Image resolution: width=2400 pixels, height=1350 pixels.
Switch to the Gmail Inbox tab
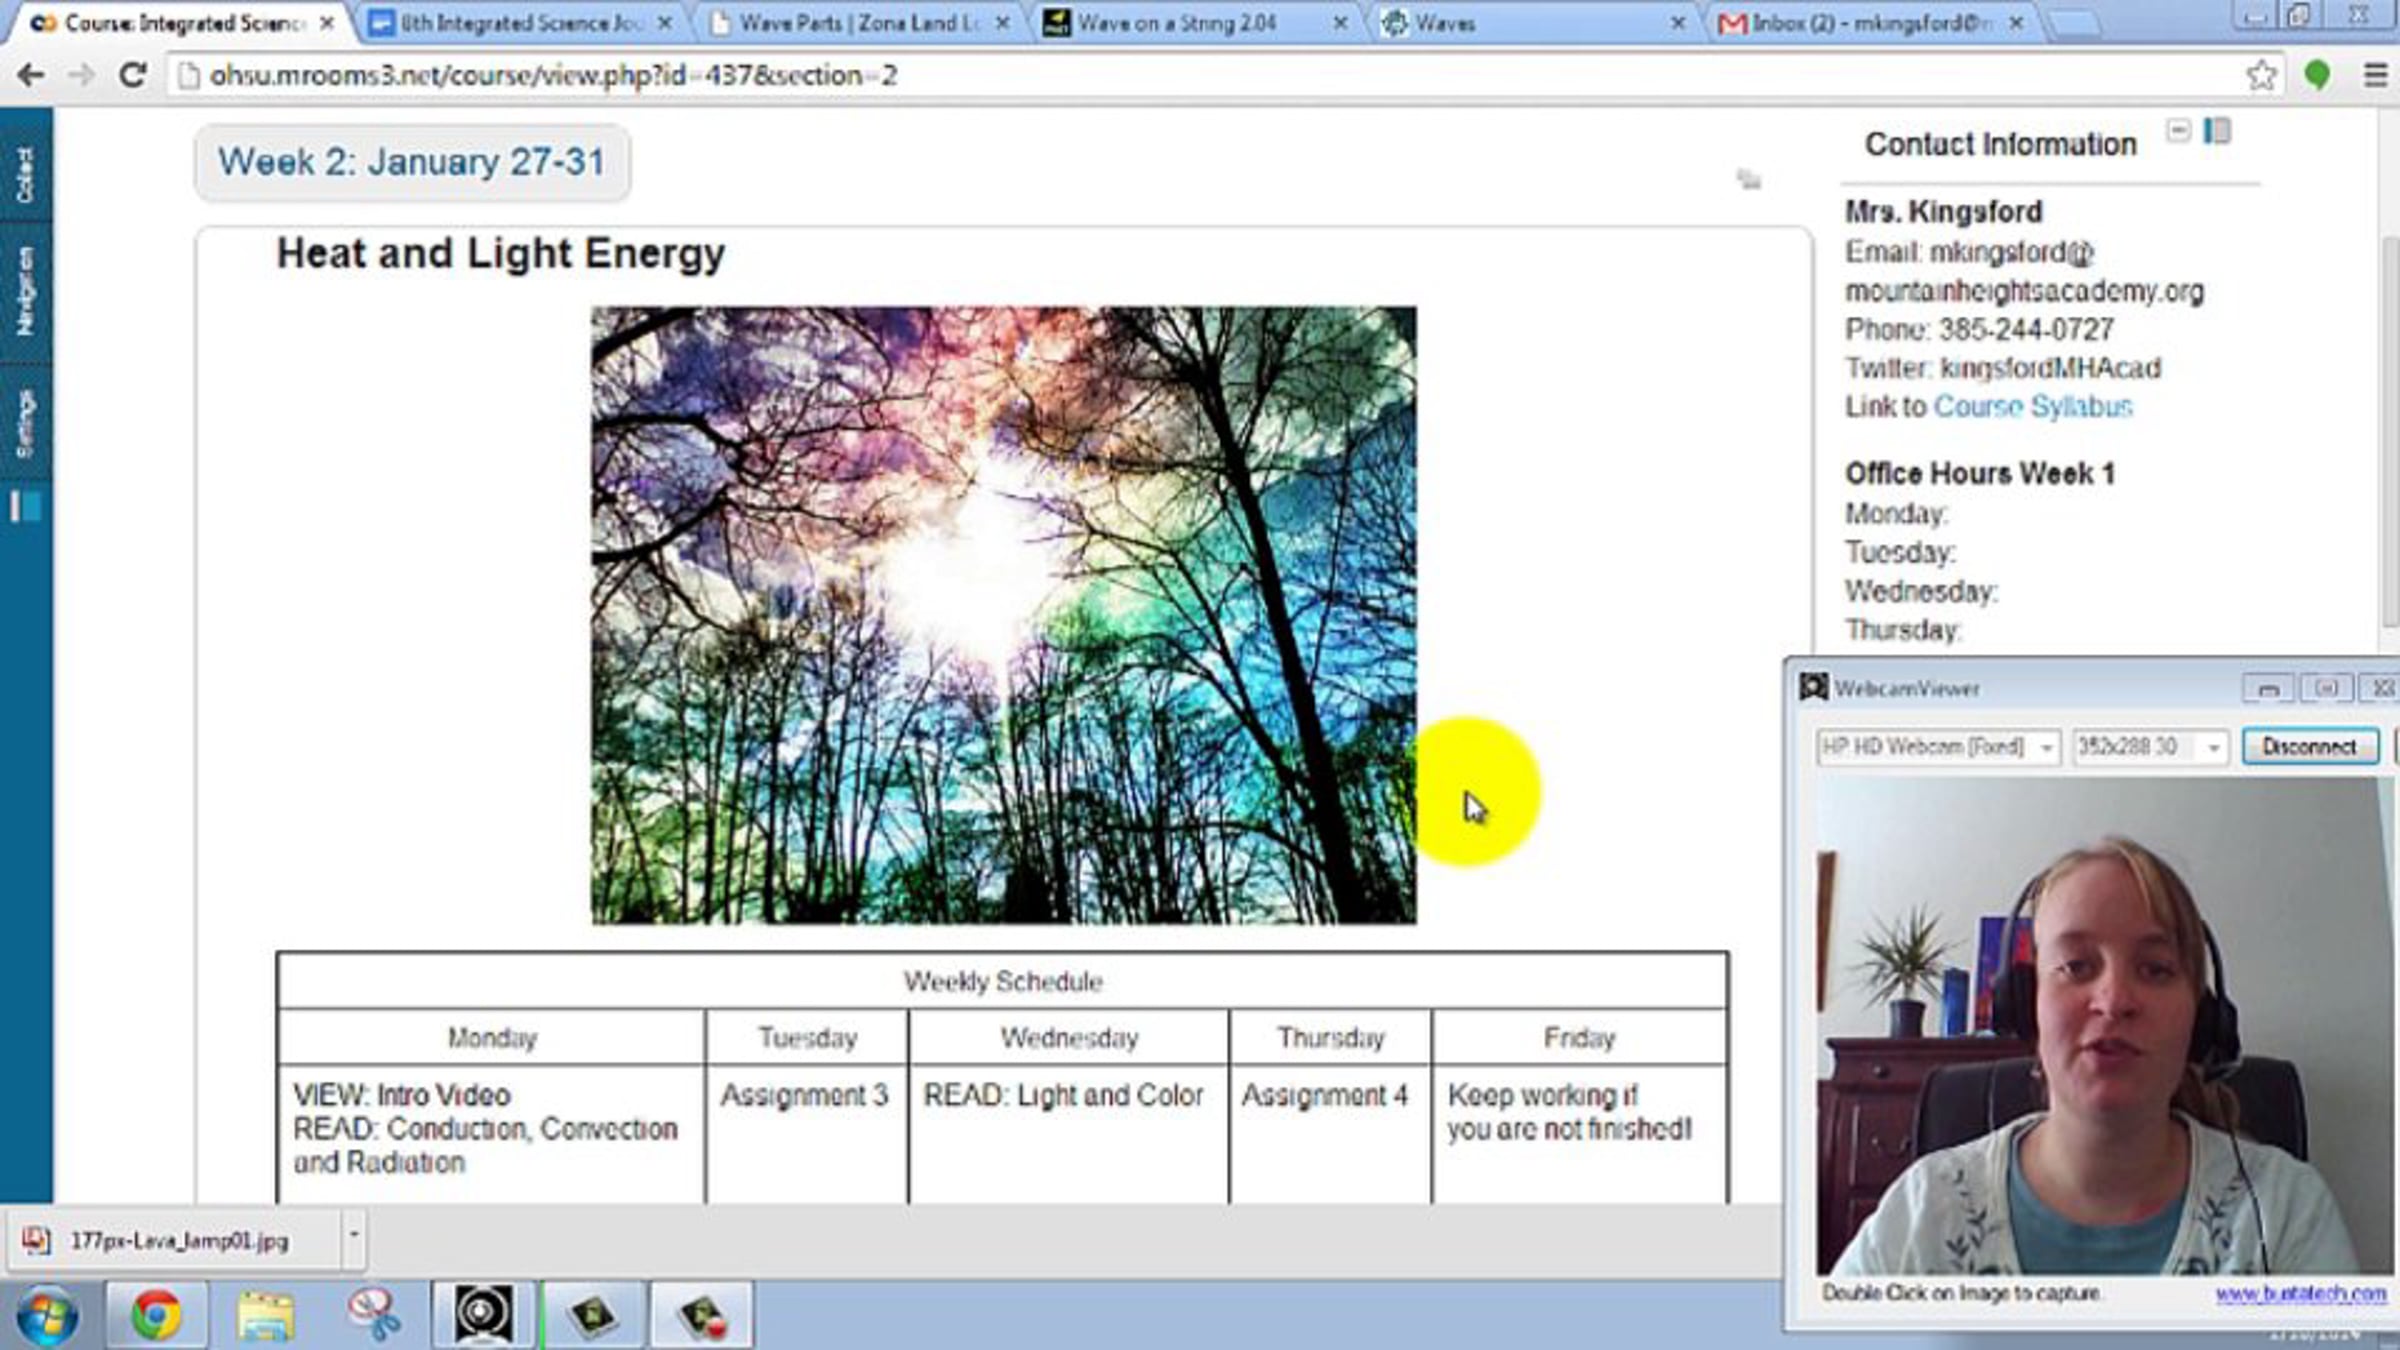[x=1858, y=23]
